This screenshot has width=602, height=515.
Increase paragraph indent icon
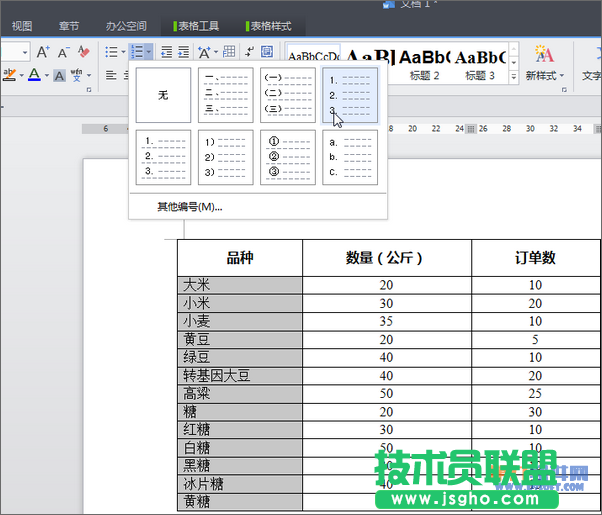tap(184, 52)
